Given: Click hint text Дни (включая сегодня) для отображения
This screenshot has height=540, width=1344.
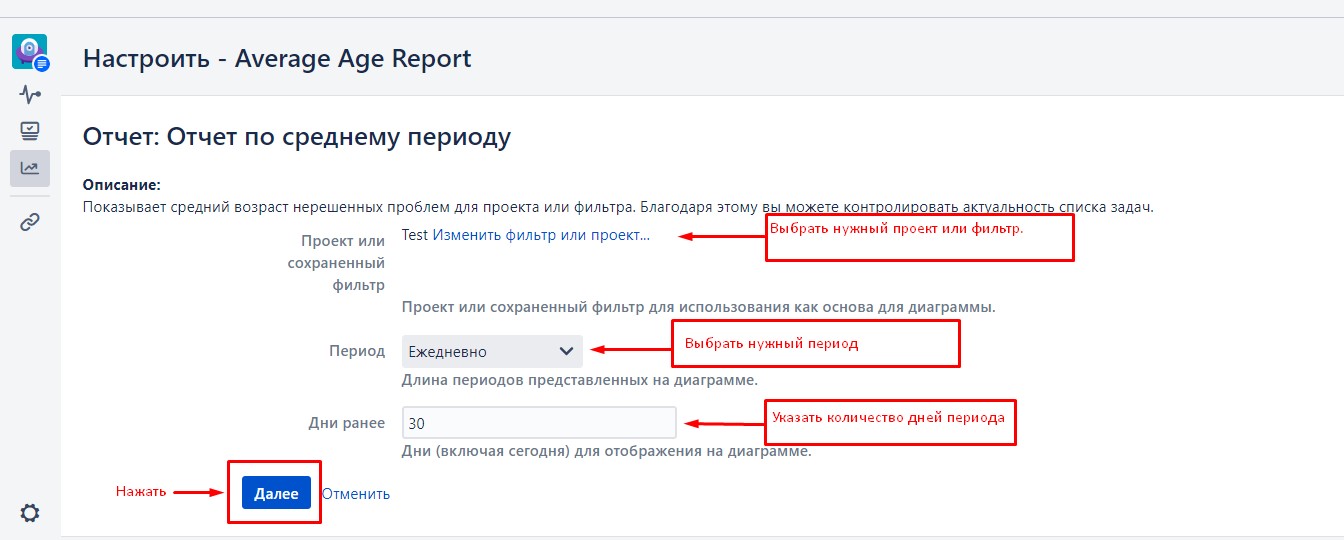Looking at the screenshot, I should (x=606, y=451).
